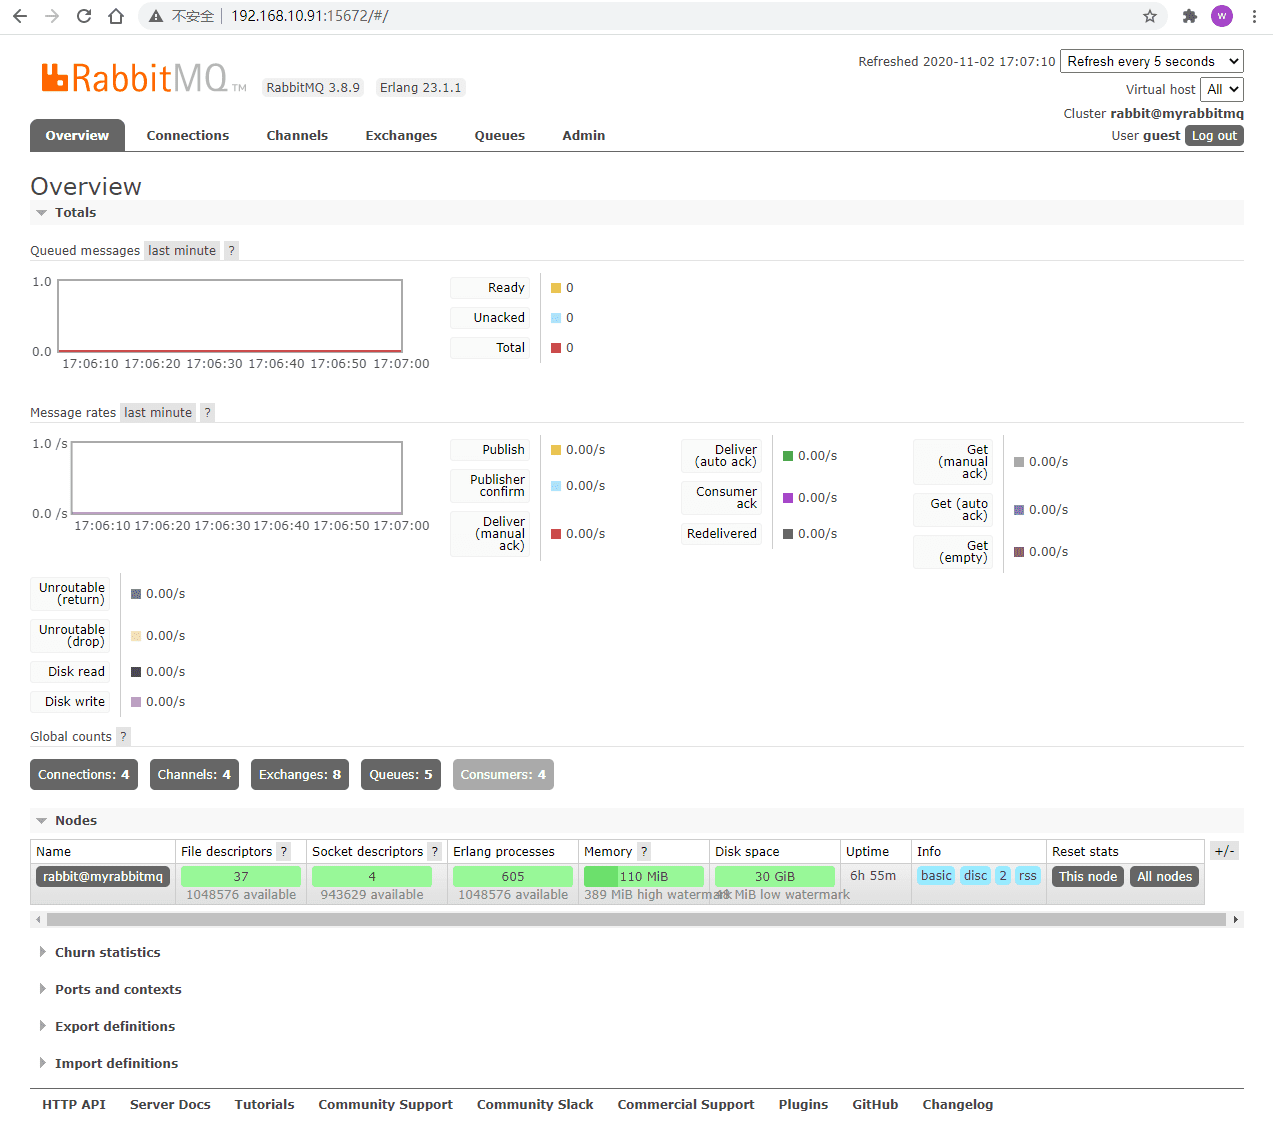Open Exchanges: 8 count button
This screenshot has width=1273, height=1130.
pos(300,775)
